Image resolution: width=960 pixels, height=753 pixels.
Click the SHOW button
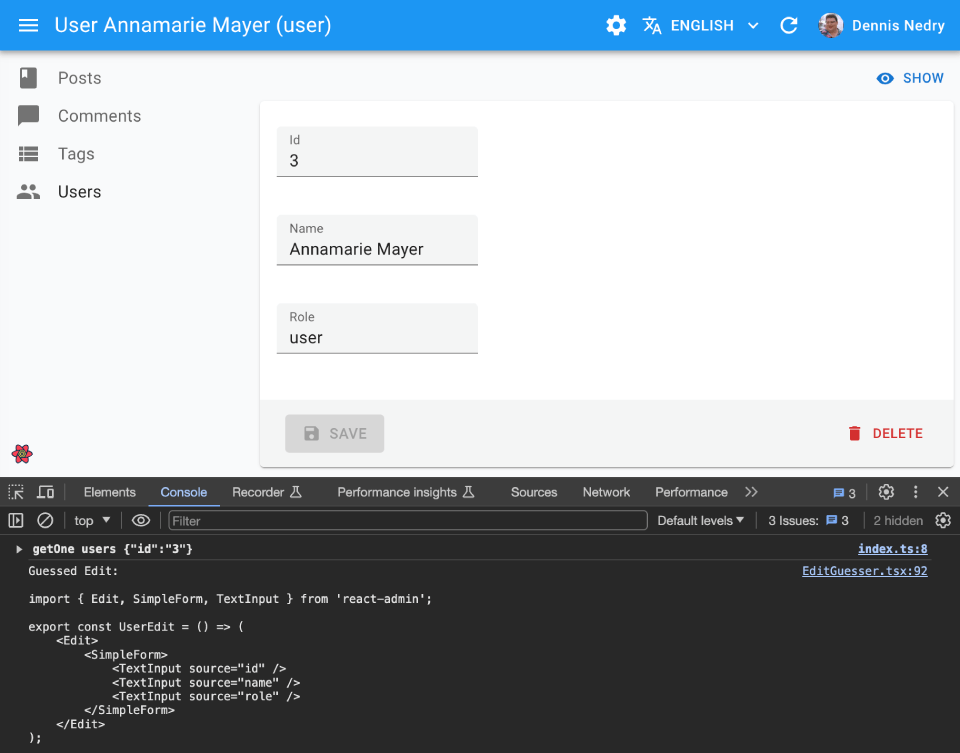pyautogui.click(x=910, y=78)
